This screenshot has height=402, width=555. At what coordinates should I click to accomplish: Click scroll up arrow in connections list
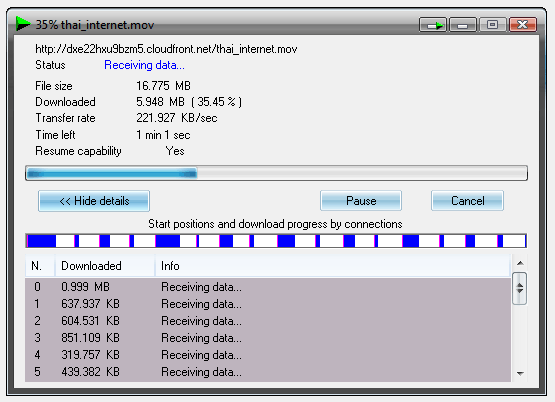tap(520, 263)
